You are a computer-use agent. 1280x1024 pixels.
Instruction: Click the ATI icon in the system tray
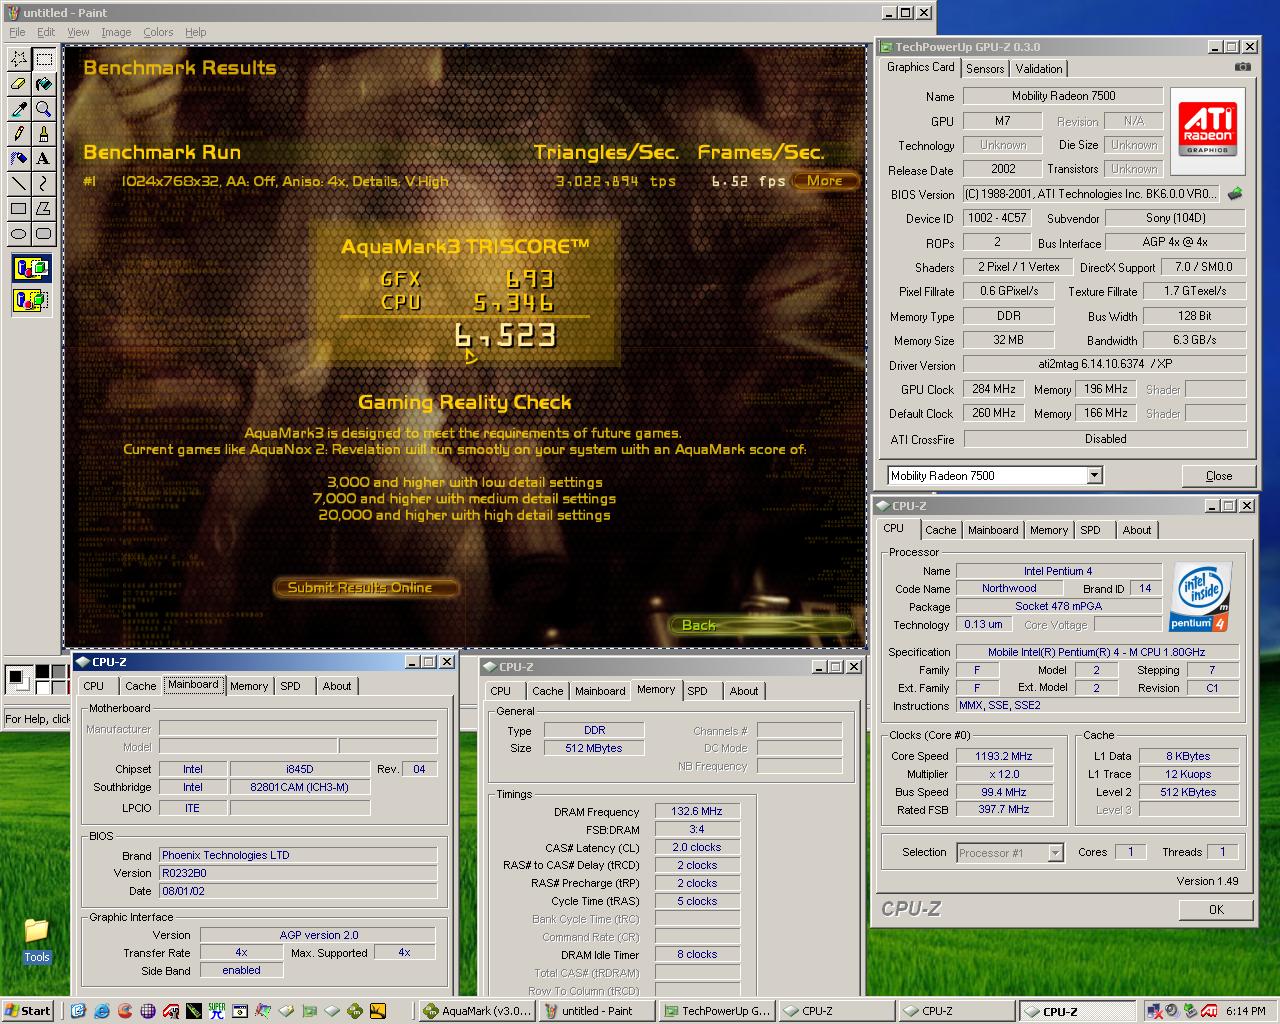(1208, 1011)
